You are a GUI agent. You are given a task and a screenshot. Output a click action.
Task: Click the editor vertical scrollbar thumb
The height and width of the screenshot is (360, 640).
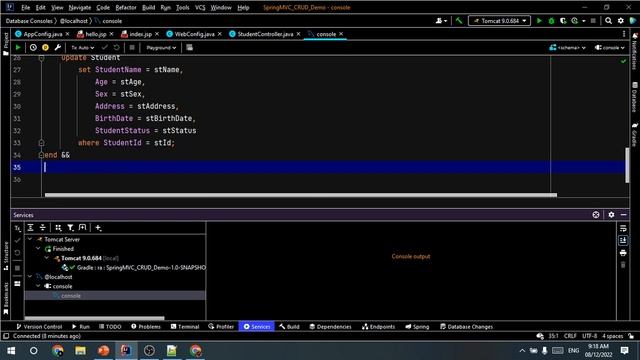pos(627,165)
